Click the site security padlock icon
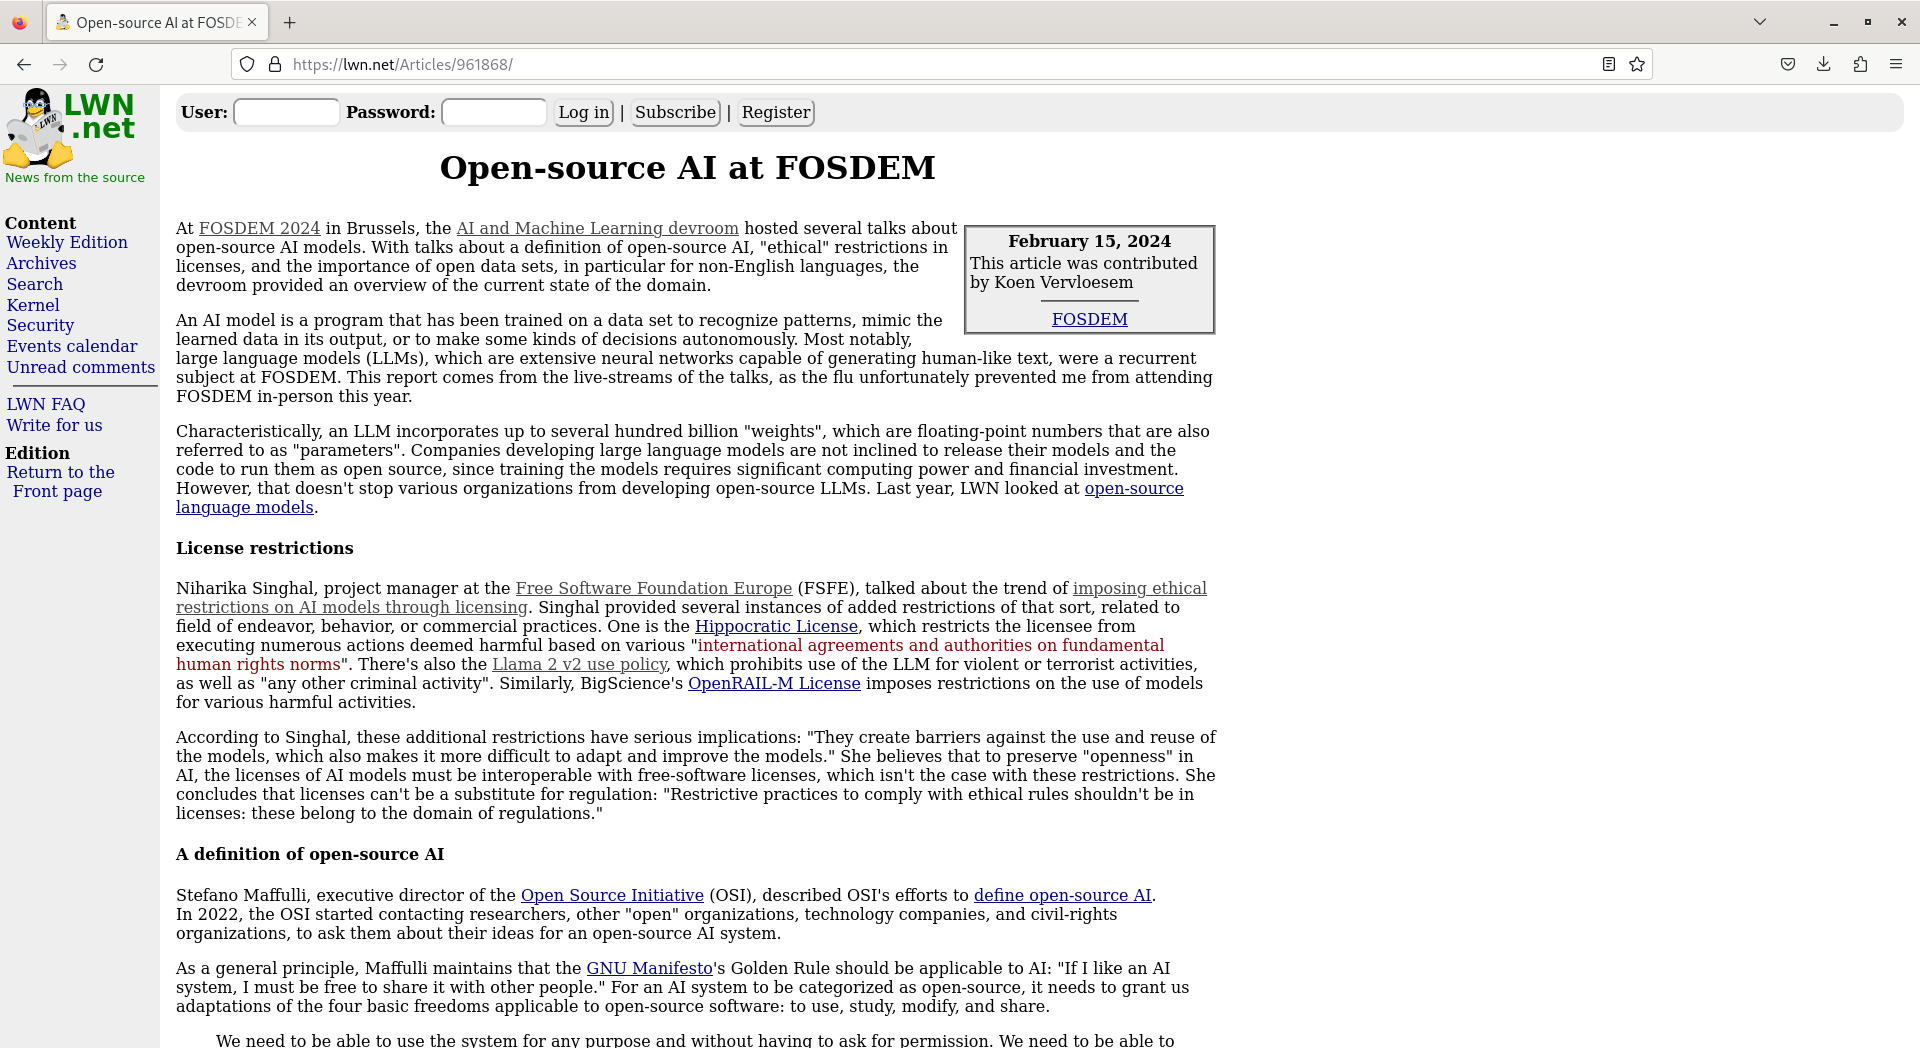Screen dimensions: 1920x1048 [x=275, y=64]
